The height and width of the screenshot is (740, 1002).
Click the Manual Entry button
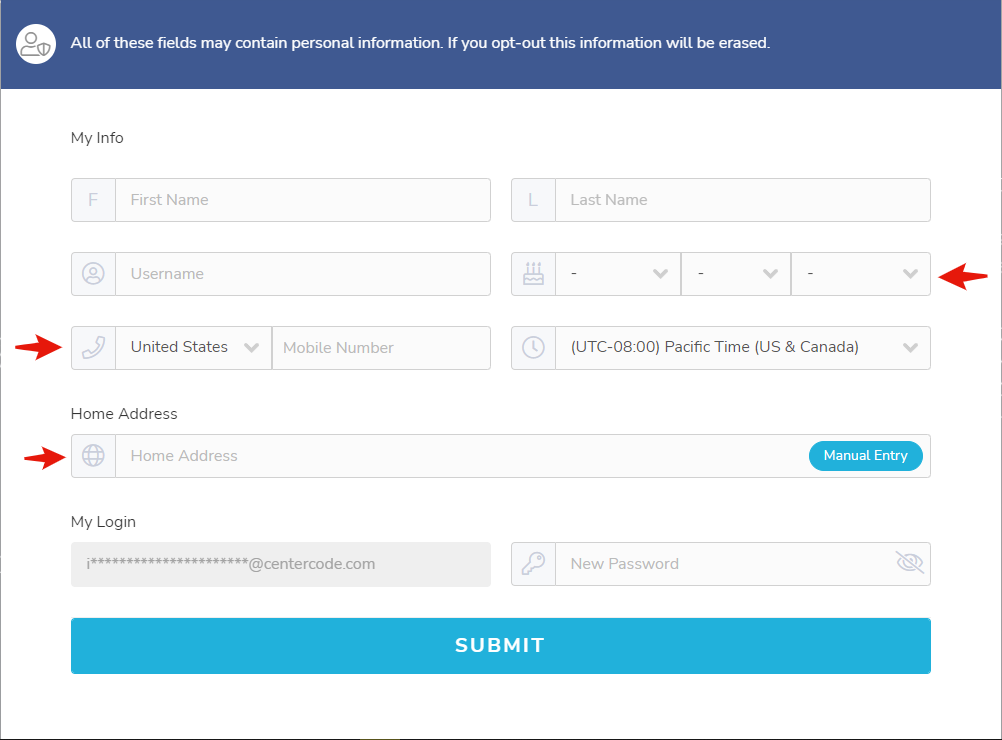click(865, 456)
